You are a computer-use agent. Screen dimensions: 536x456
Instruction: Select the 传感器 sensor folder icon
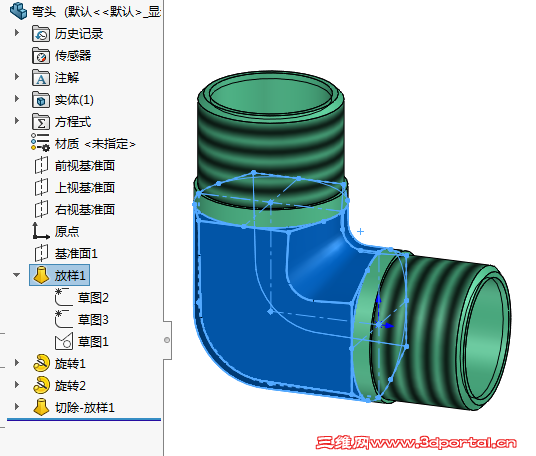pos(41,56)
